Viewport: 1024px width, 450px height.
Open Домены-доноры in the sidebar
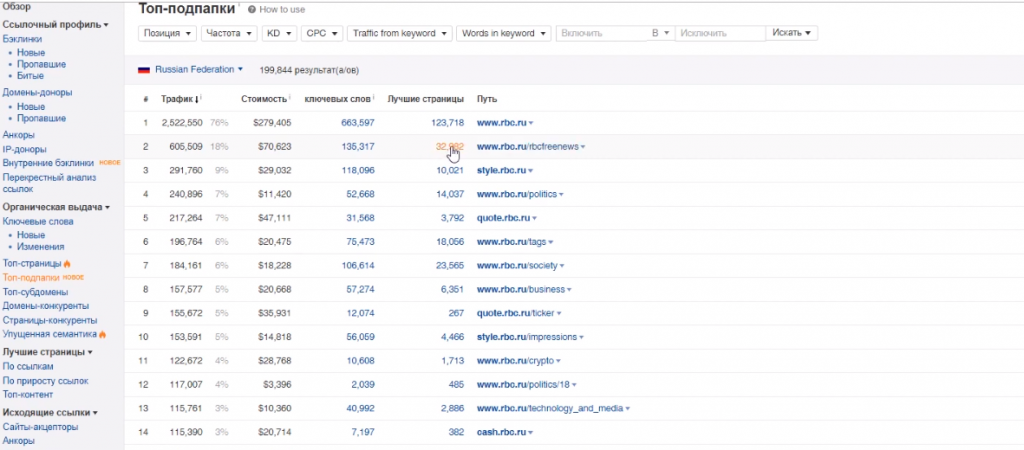point(37,93)
